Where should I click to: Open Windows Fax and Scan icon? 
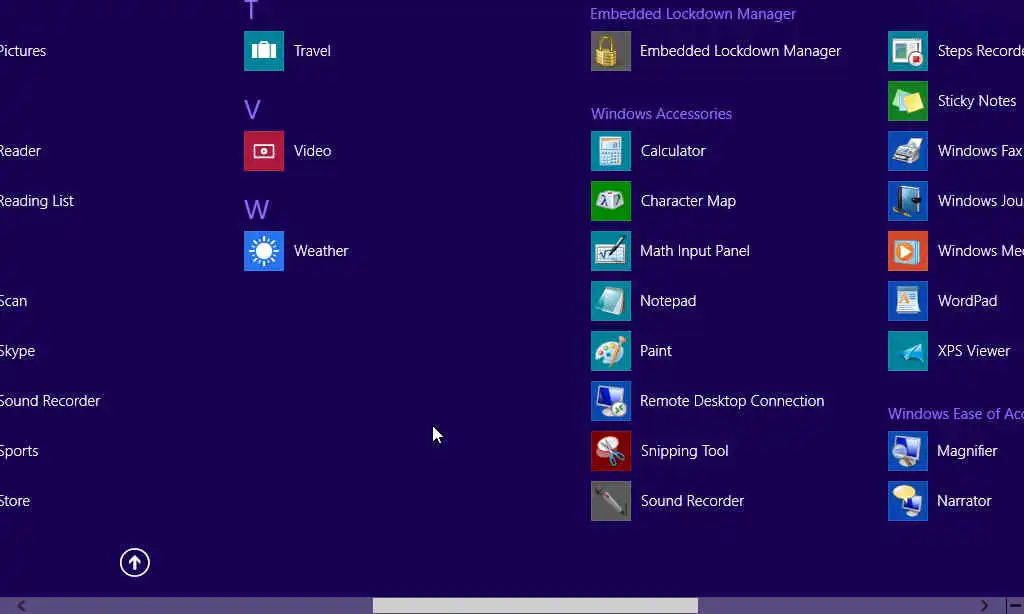[908, 151]
